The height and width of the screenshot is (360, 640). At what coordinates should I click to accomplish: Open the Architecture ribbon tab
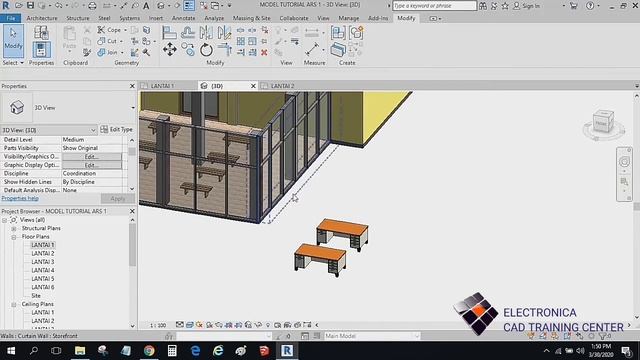[x=42, y=18]
